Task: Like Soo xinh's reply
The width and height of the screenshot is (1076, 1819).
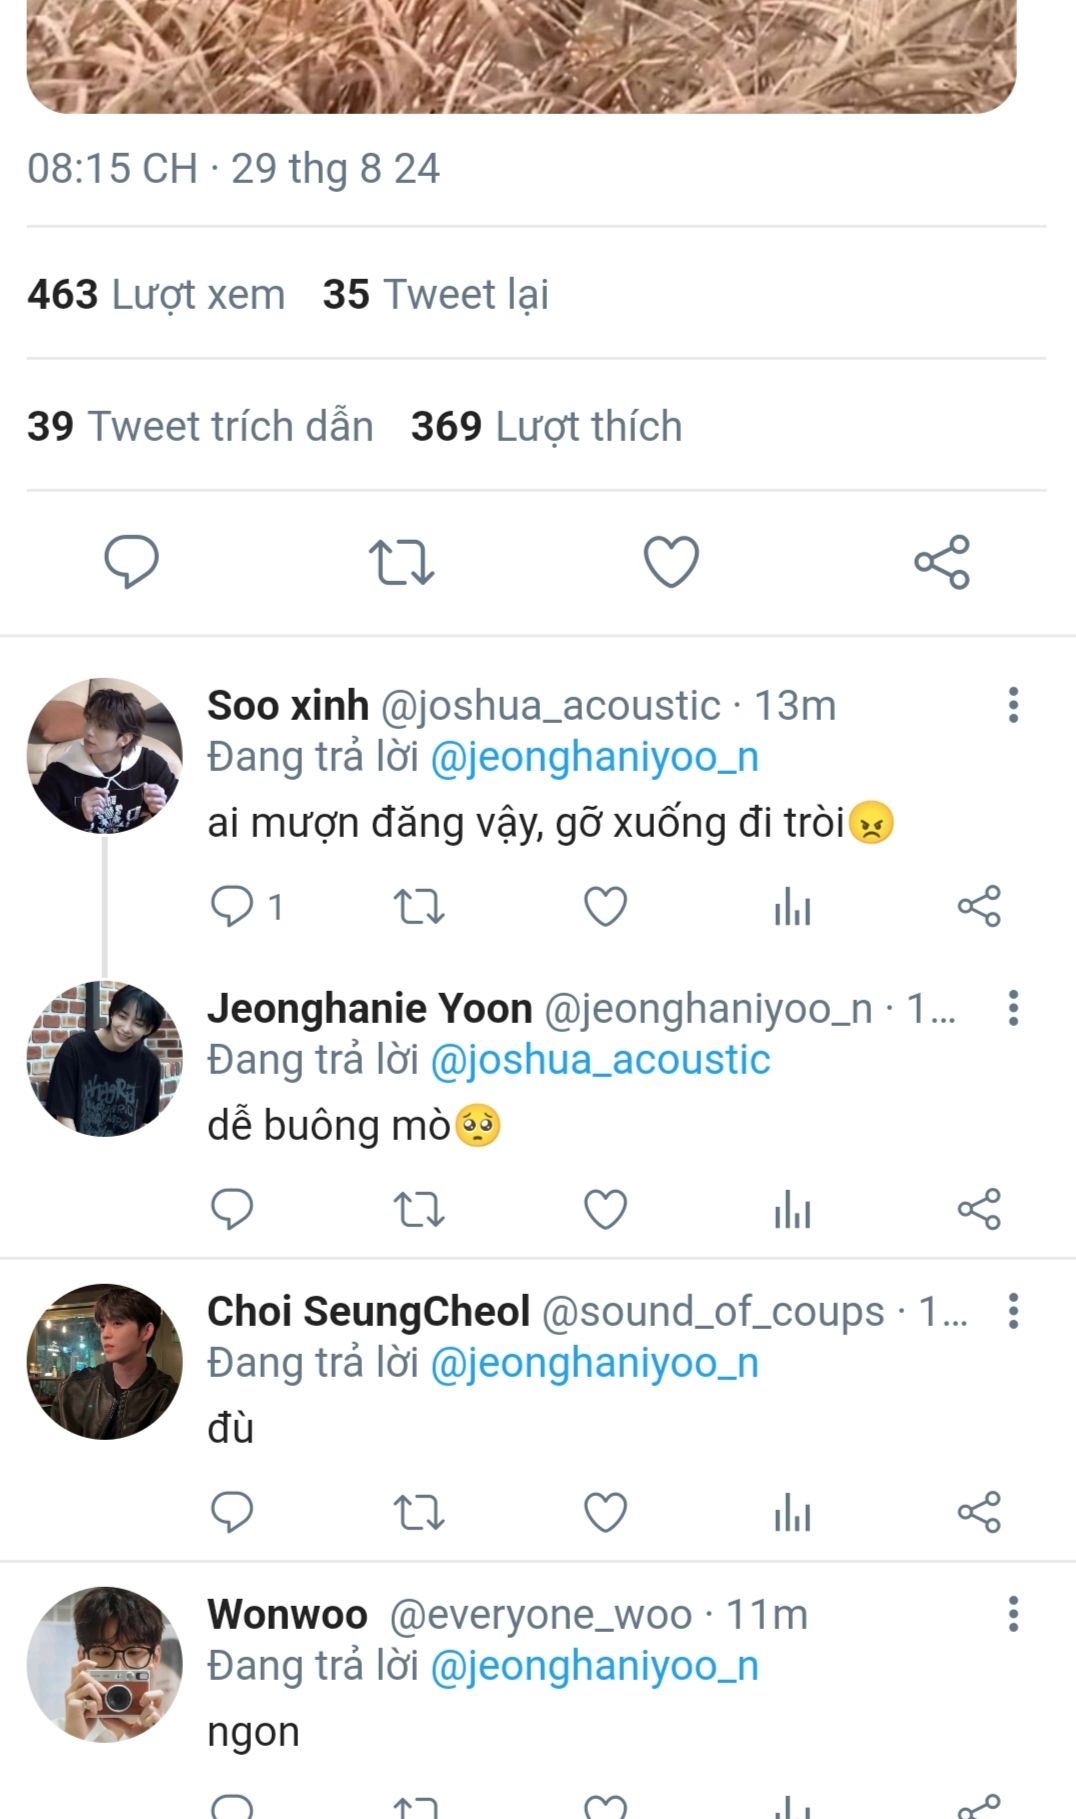Action: pos(605,907)
